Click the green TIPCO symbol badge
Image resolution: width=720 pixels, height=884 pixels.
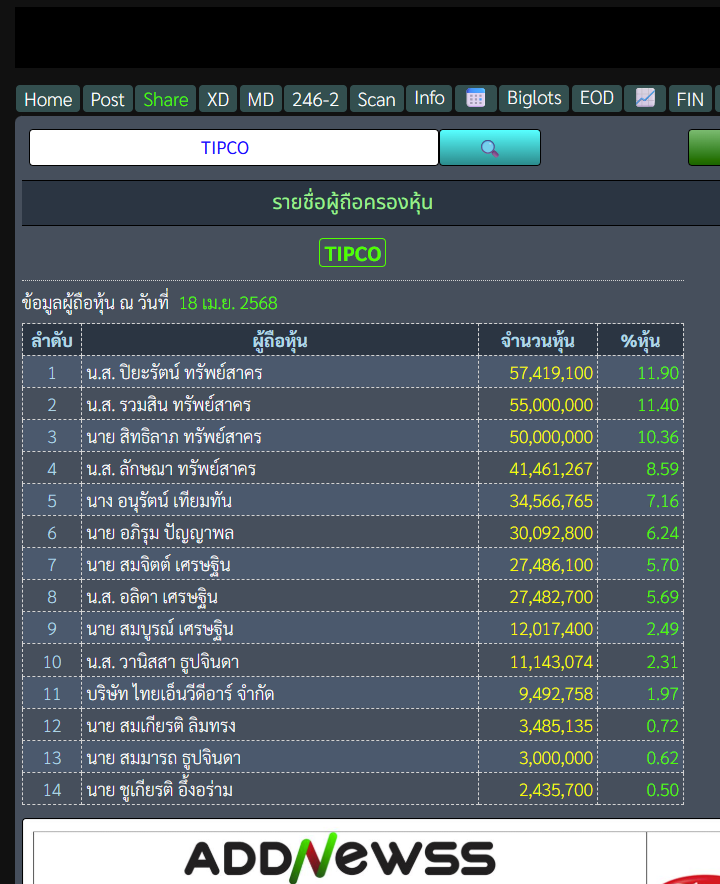[x=352, y=253]
